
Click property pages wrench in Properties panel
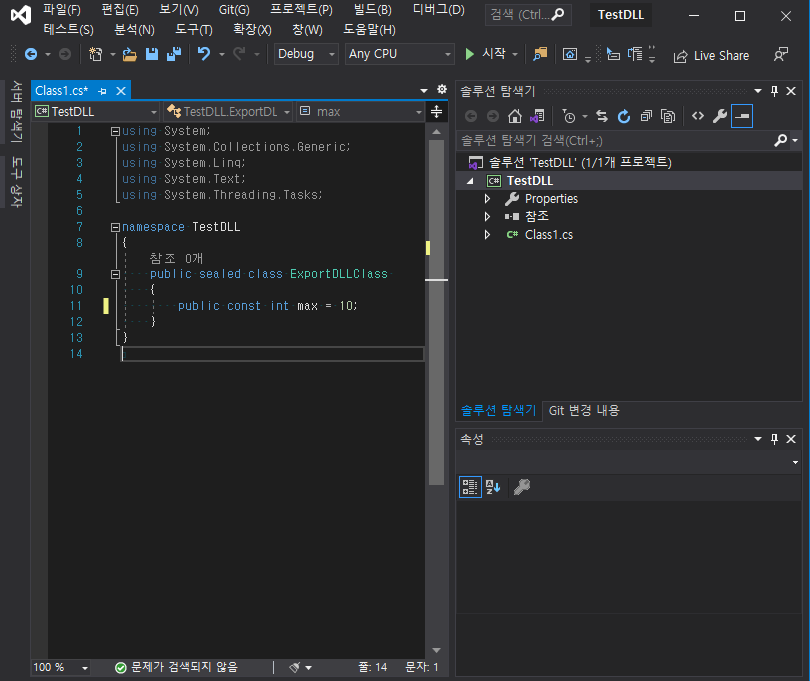click(x=522, y=487)
